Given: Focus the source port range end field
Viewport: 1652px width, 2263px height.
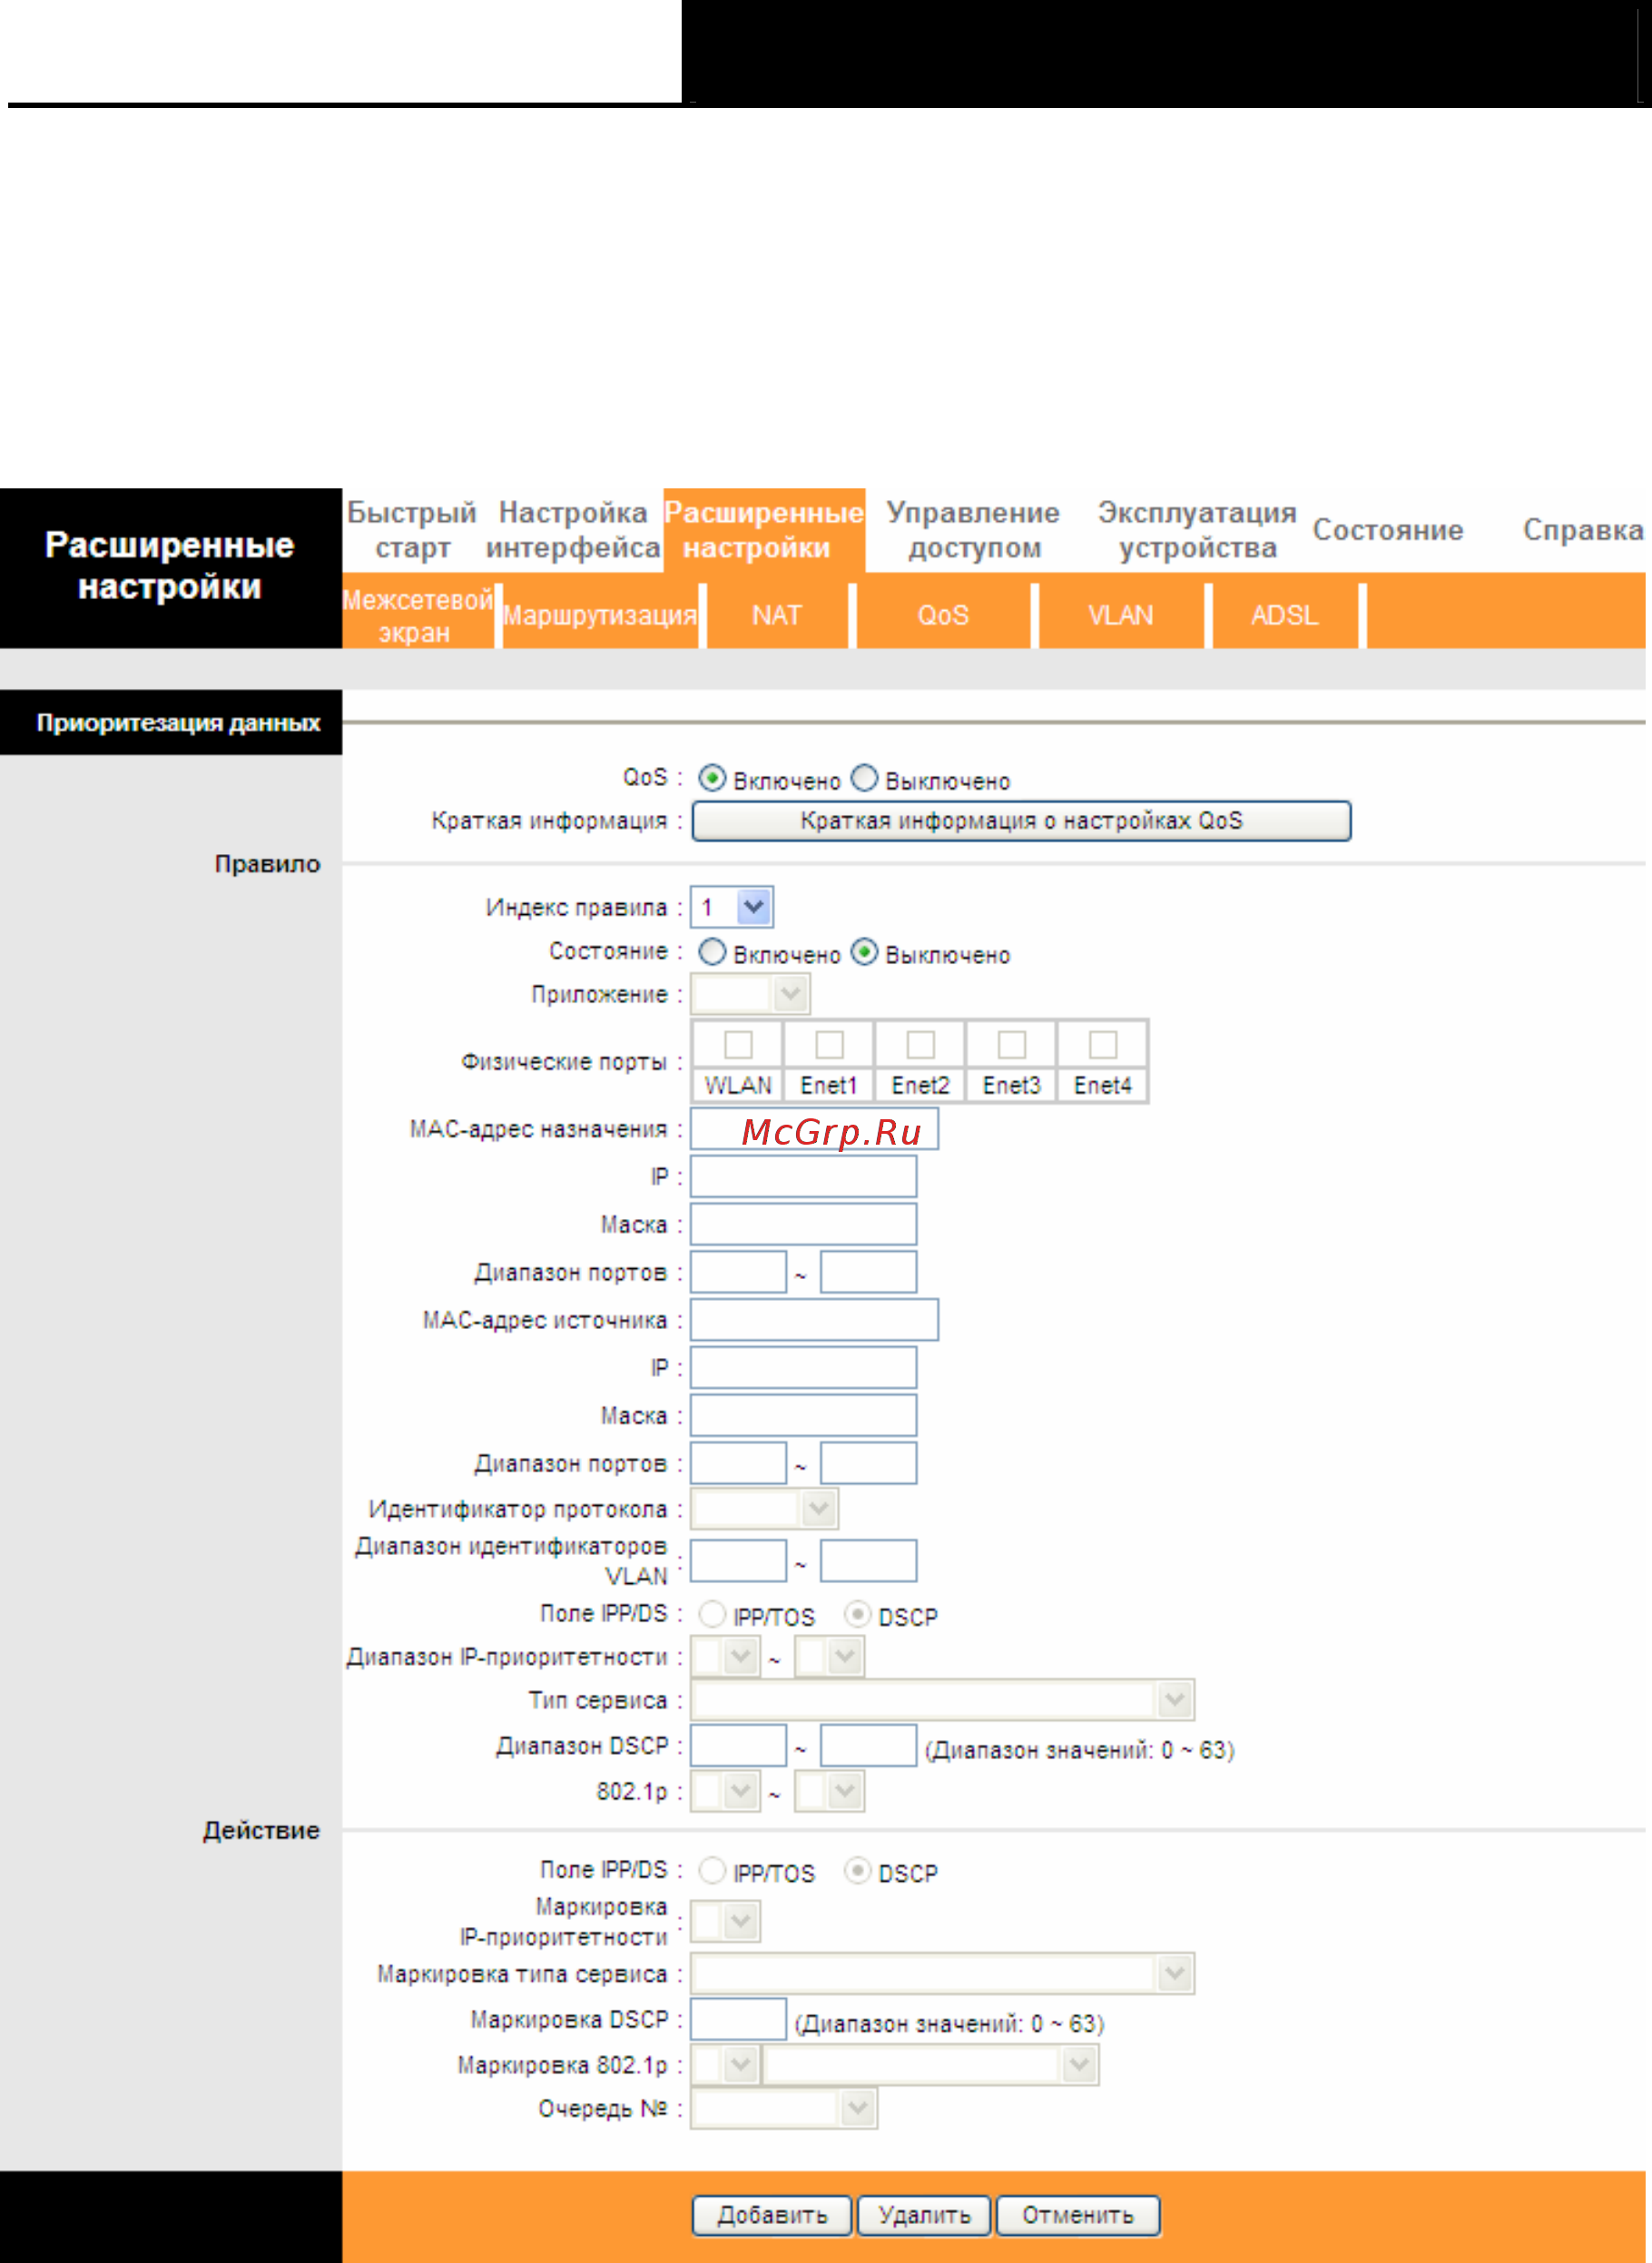Looking at the screenshot, I should pyautogui.click(x=868, y=1463).
